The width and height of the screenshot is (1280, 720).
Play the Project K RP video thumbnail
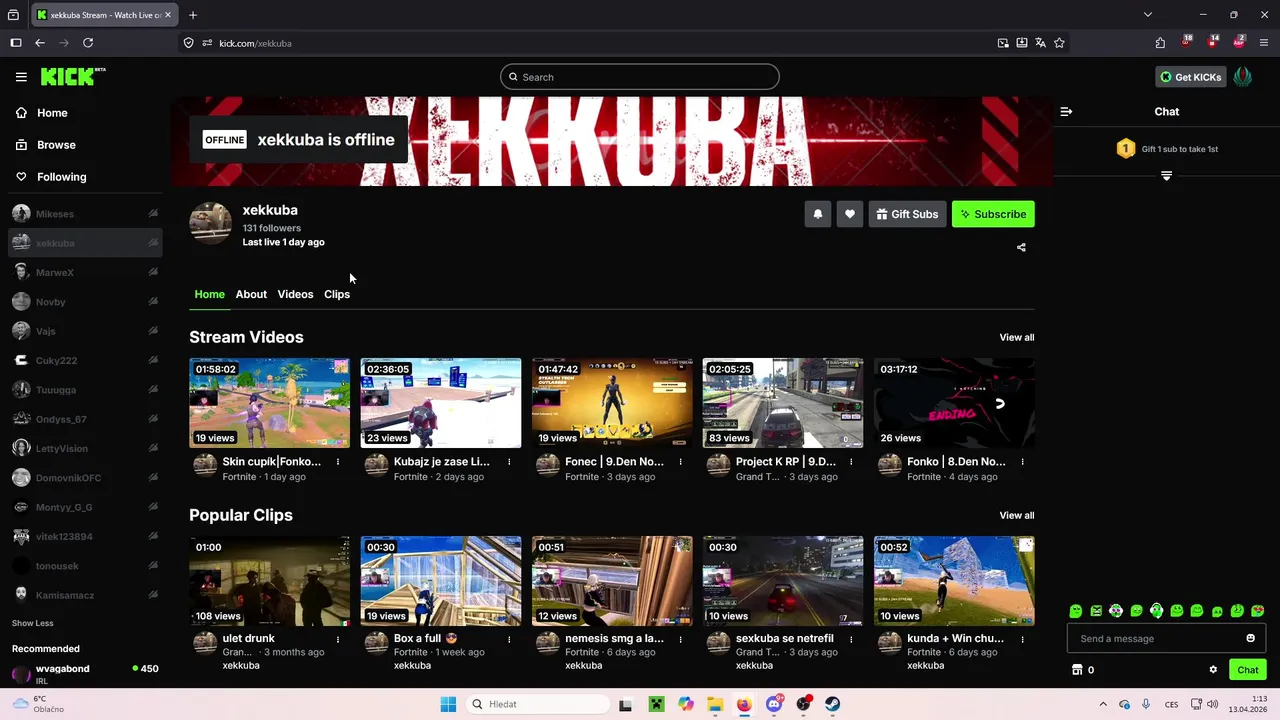[x=783, y=403]
